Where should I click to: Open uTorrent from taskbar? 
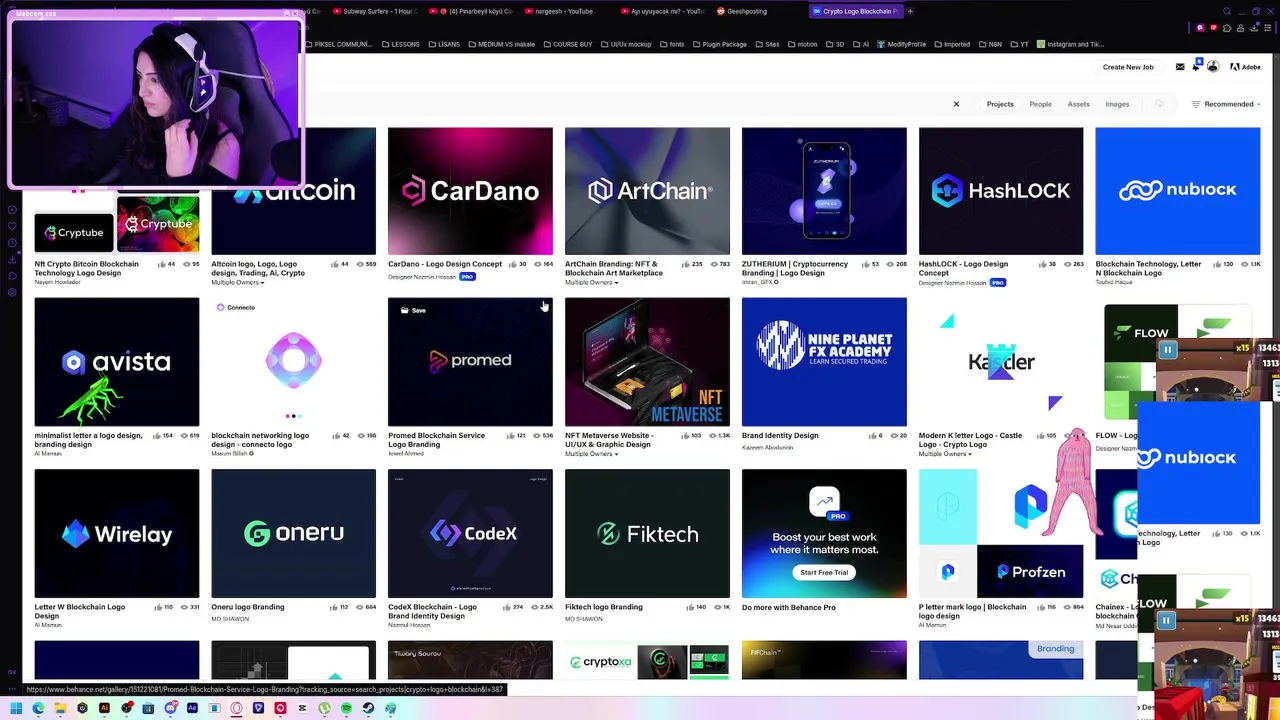tap(324, 708)
